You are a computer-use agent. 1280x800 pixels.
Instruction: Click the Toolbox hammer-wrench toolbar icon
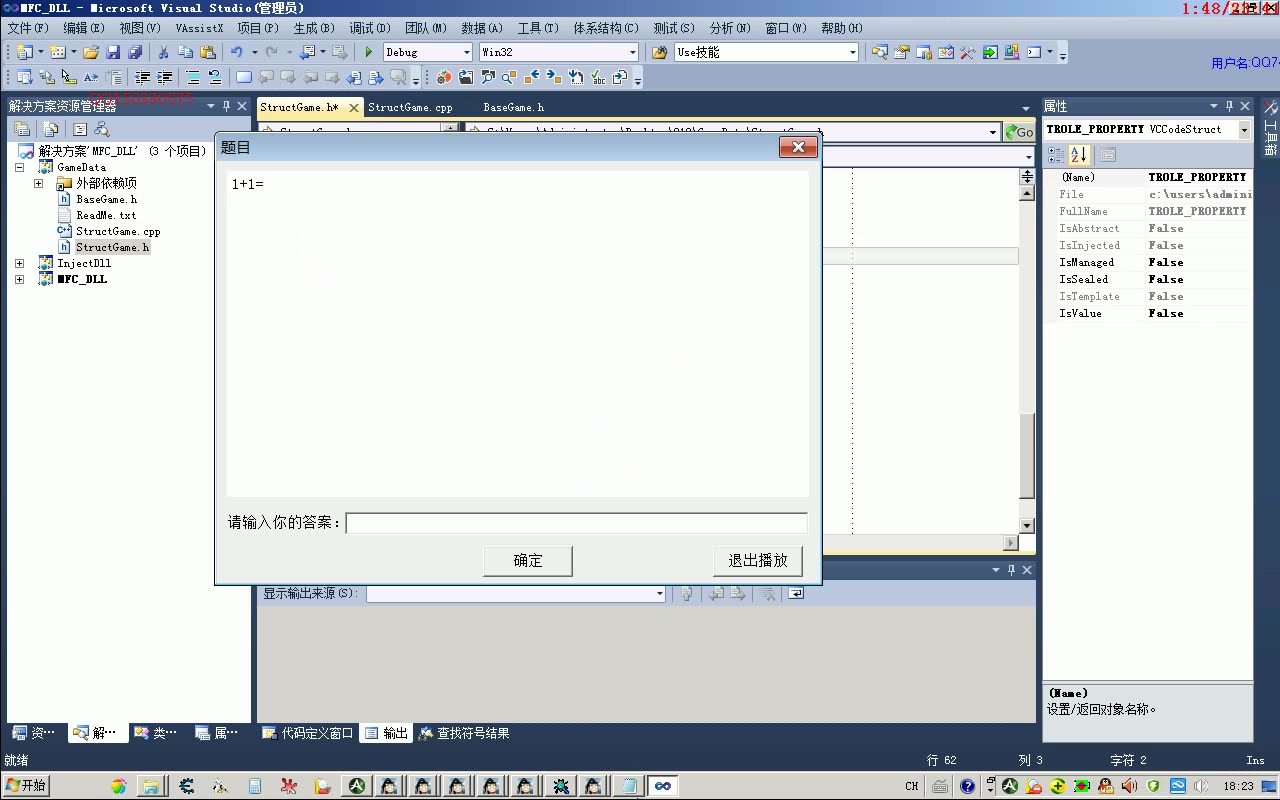pos(968,52)
